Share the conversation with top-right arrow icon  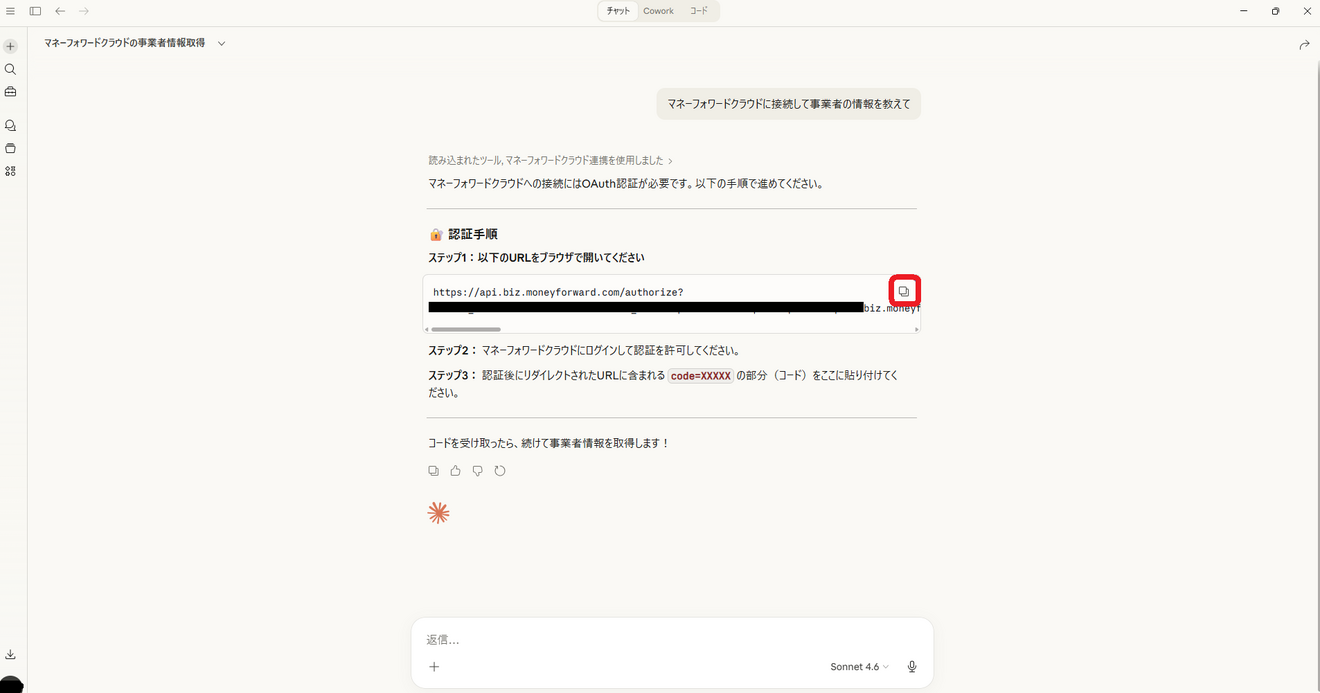click(x=1304, y=45)
